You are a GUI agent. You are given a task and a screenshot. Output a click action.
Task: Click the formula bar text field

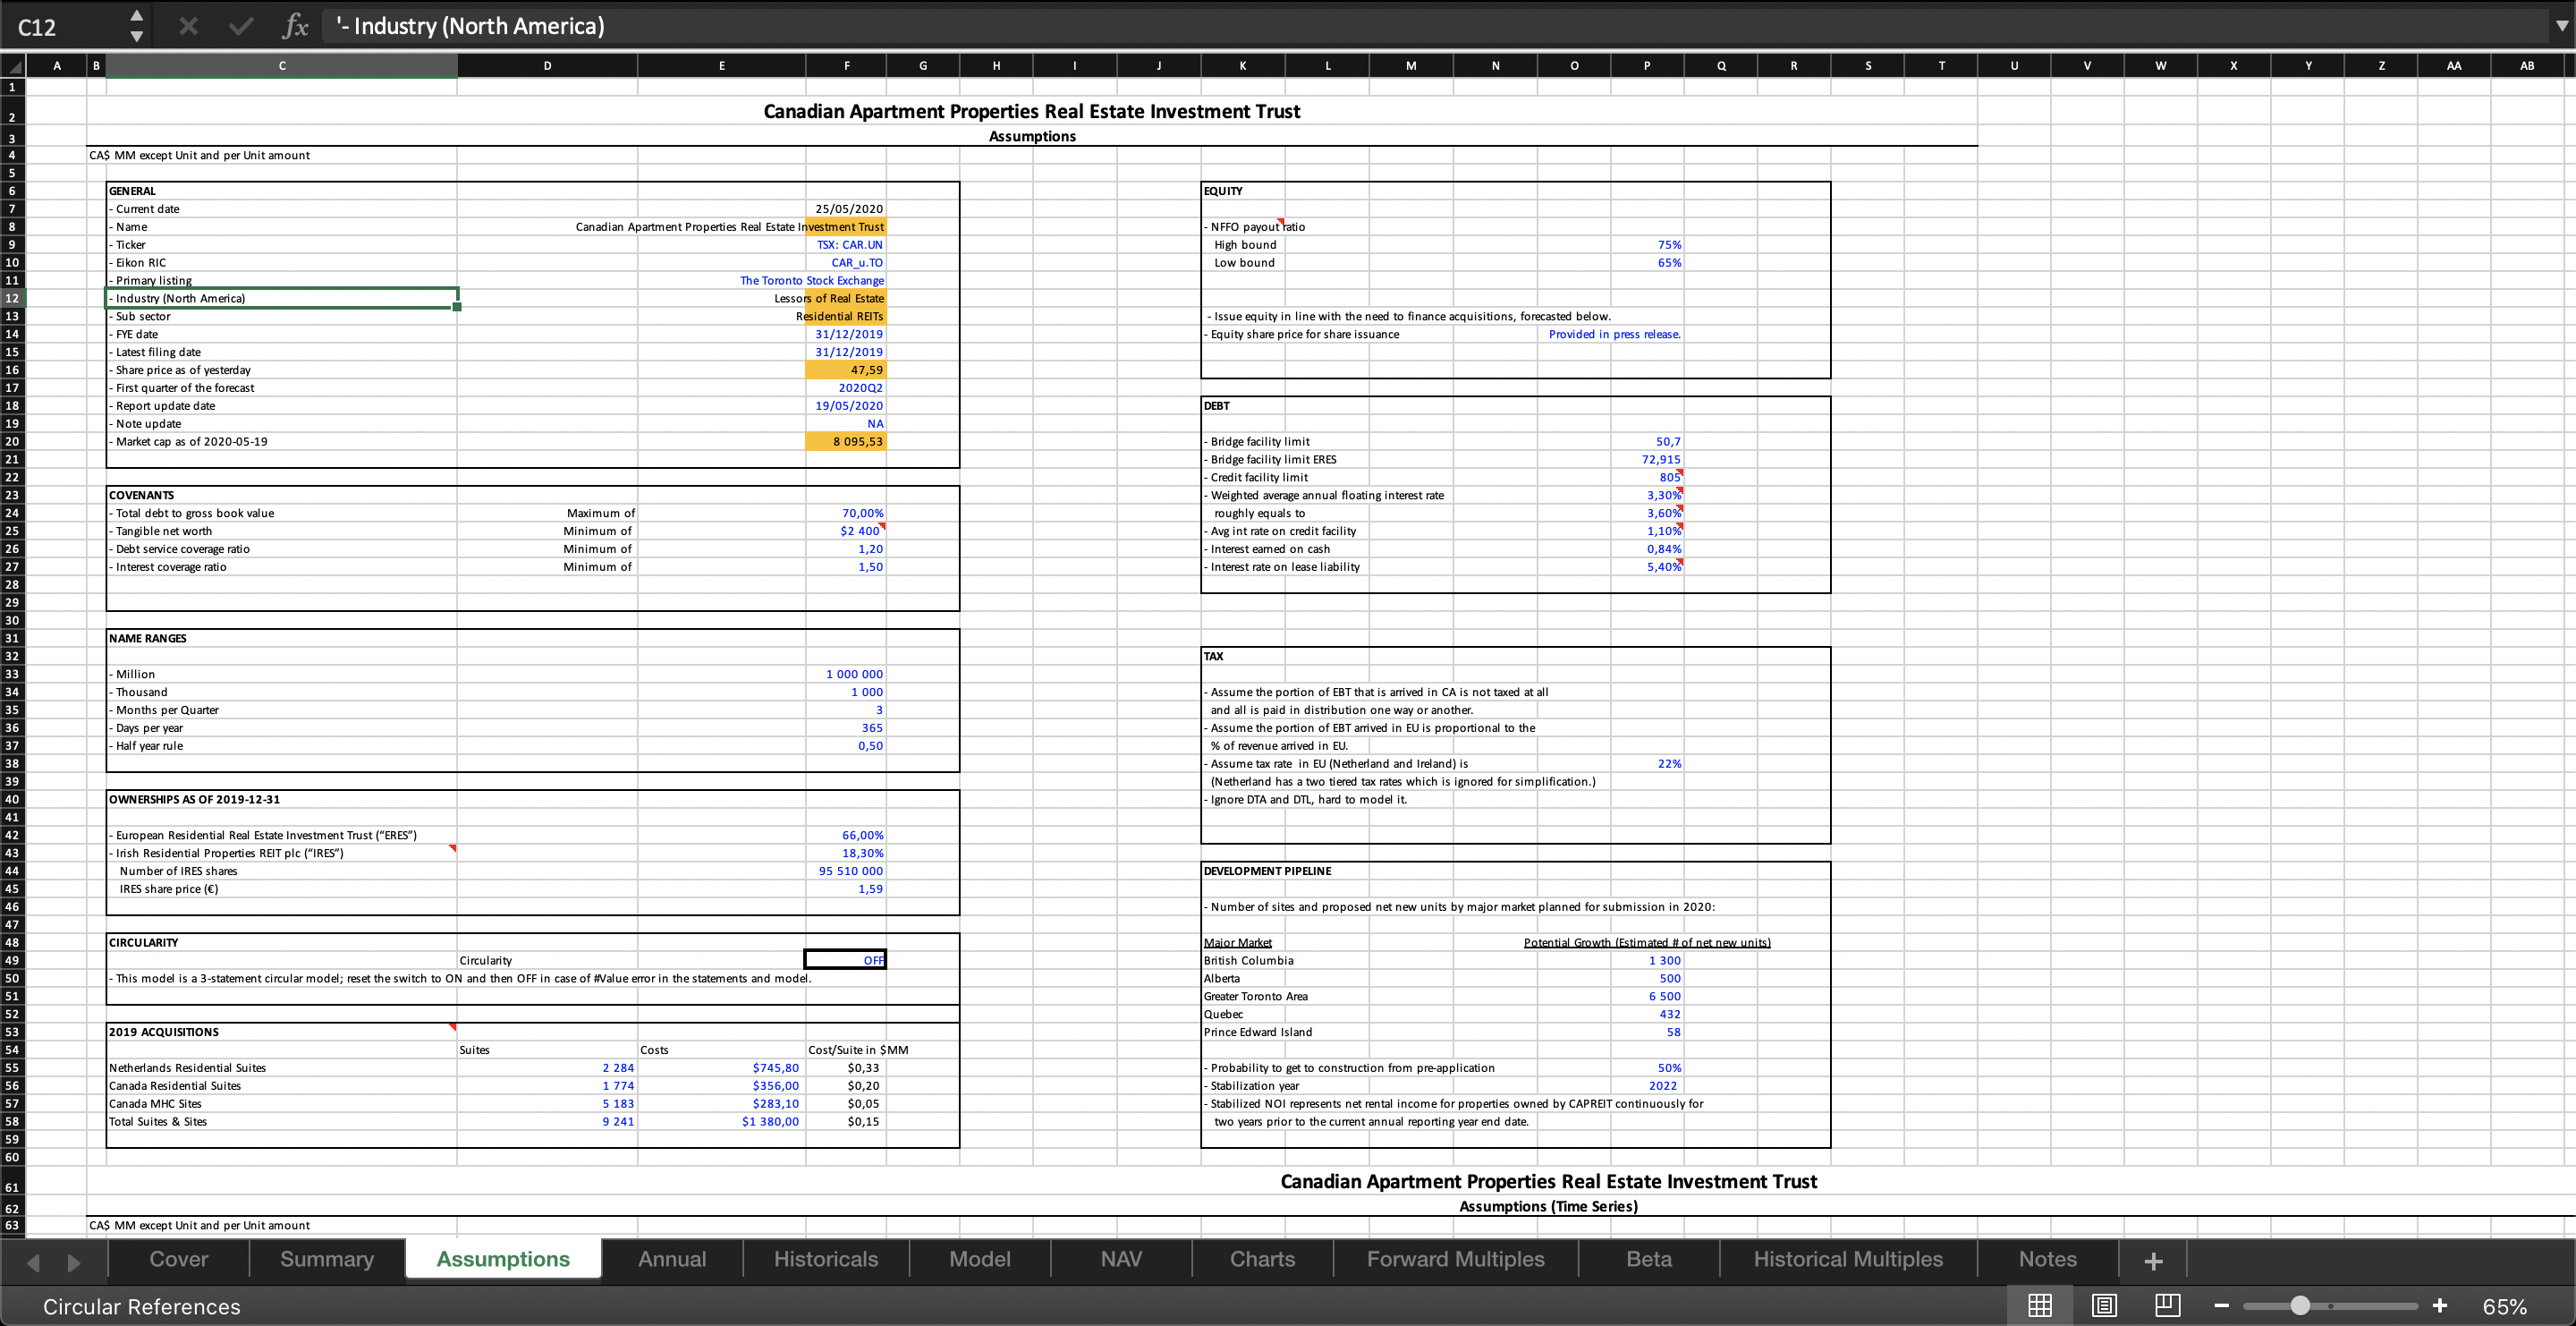(x=1435, y=26)
